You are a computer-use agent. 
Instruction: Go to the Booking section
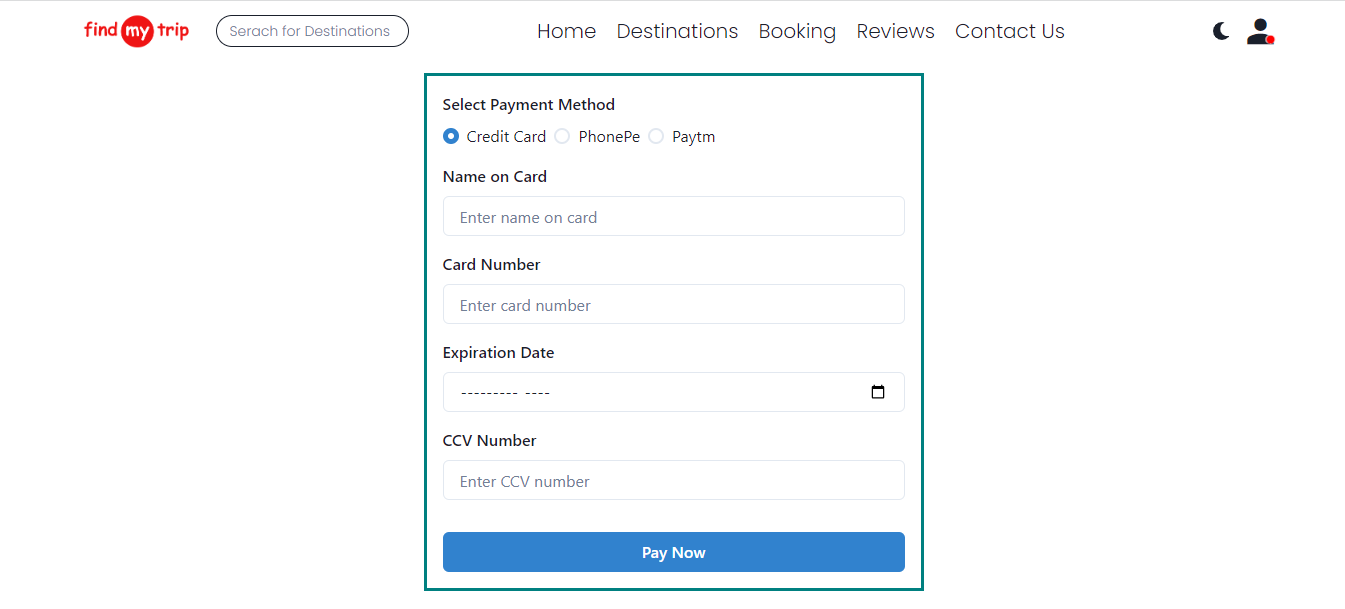pos(797,31)
